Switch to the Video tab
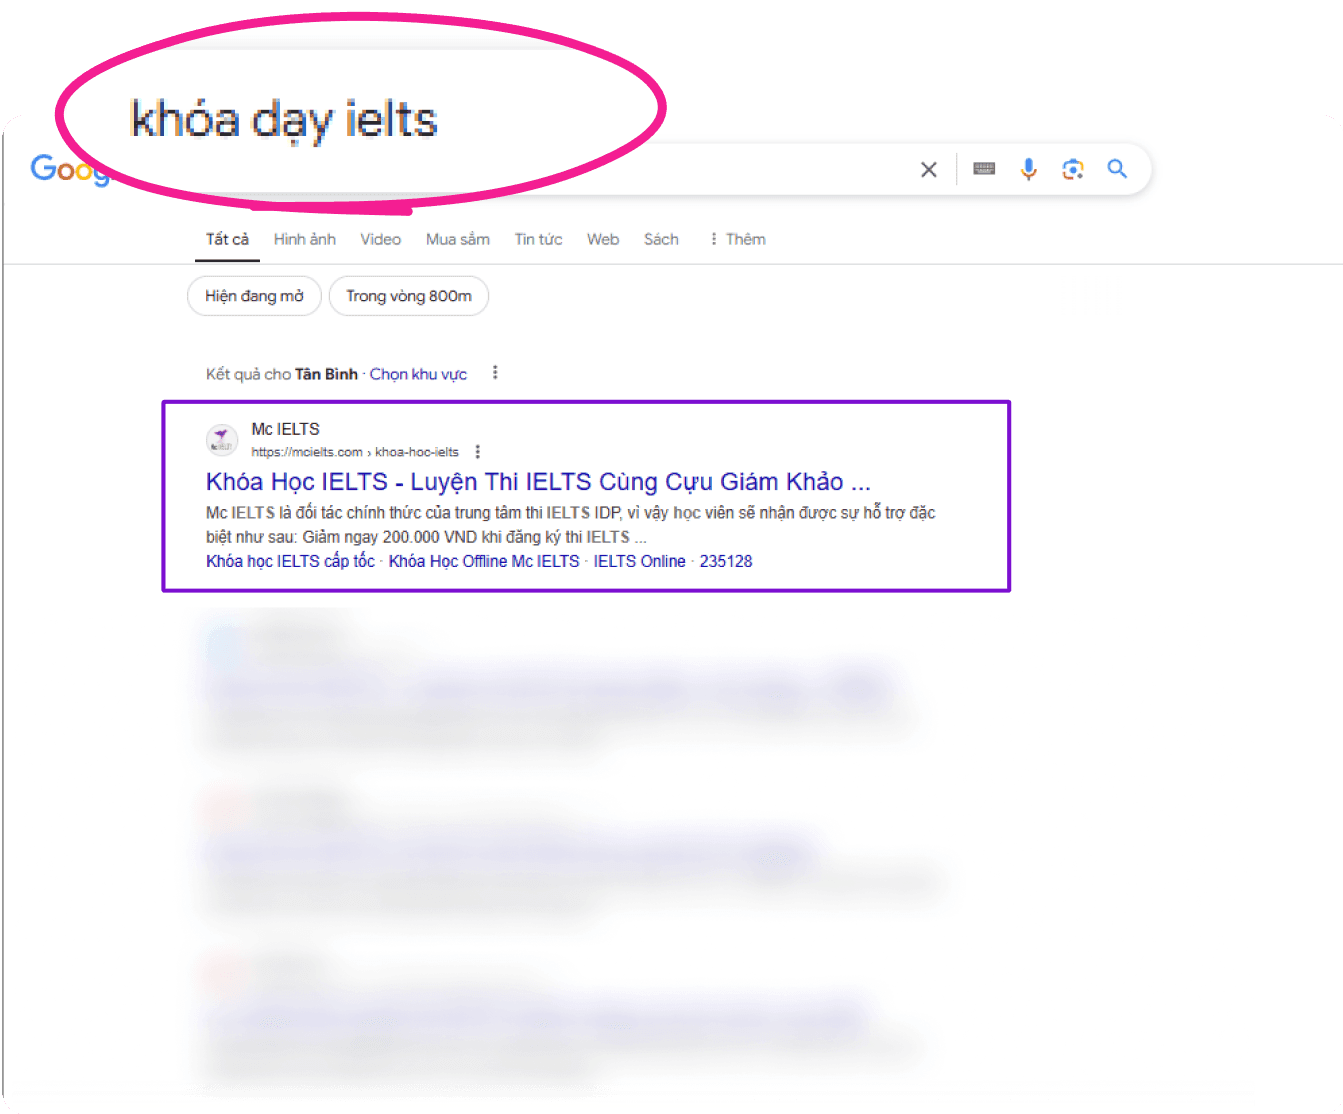This screenshot has height=1114, width=1343. point(381,239)
